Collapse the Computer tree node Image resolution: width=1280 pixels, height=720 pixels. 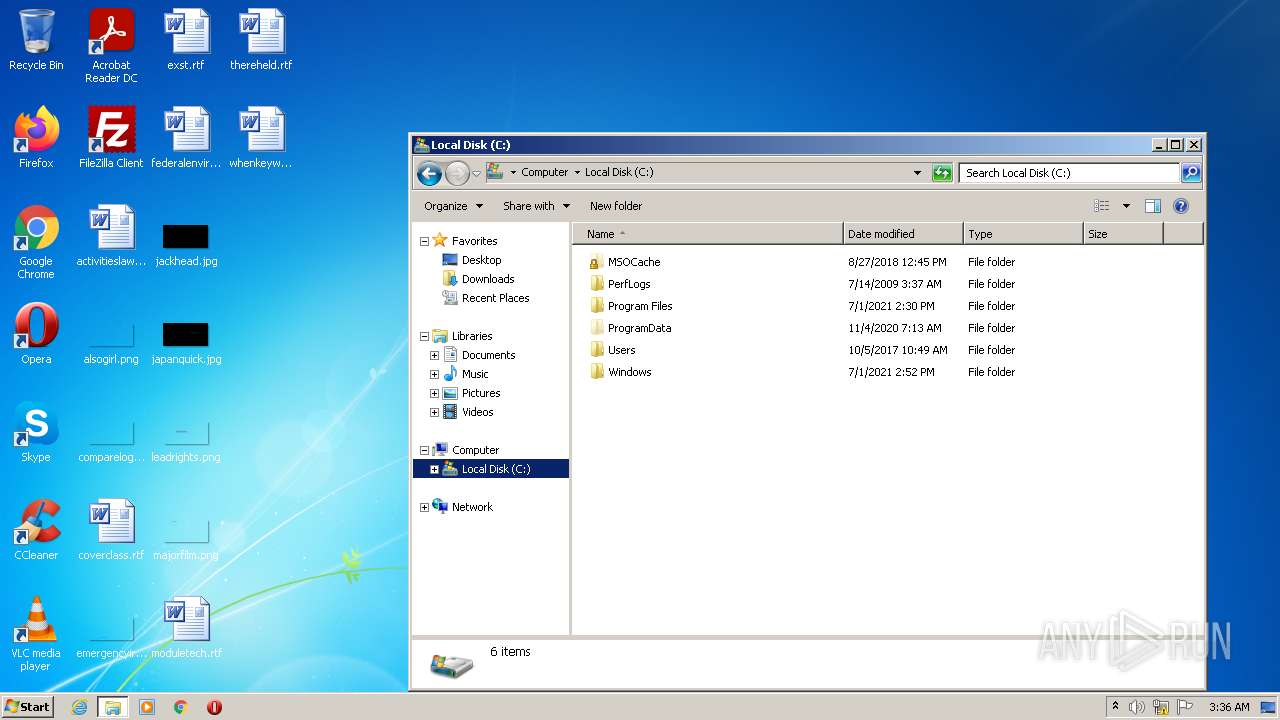424,450
